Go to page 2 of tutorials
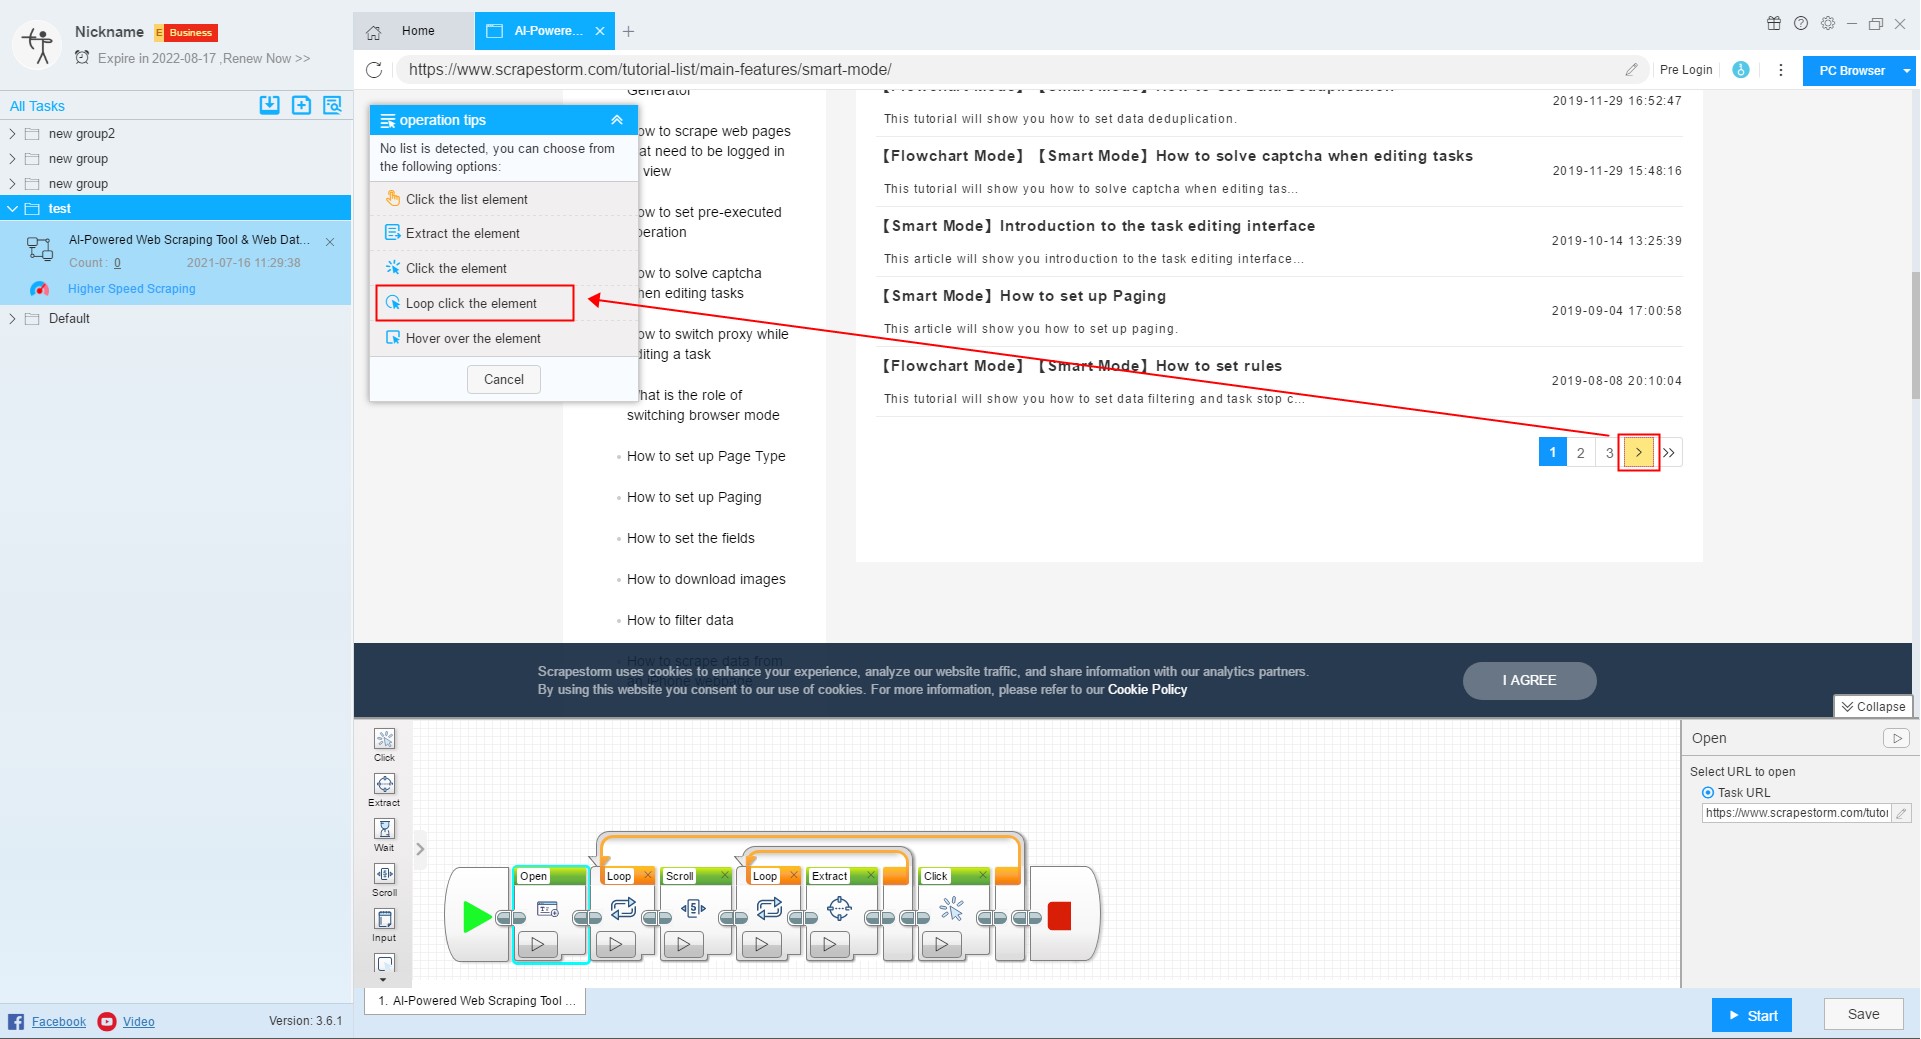Image resolution: width=1921 pixels, height=1039 pixels. 1580,452
